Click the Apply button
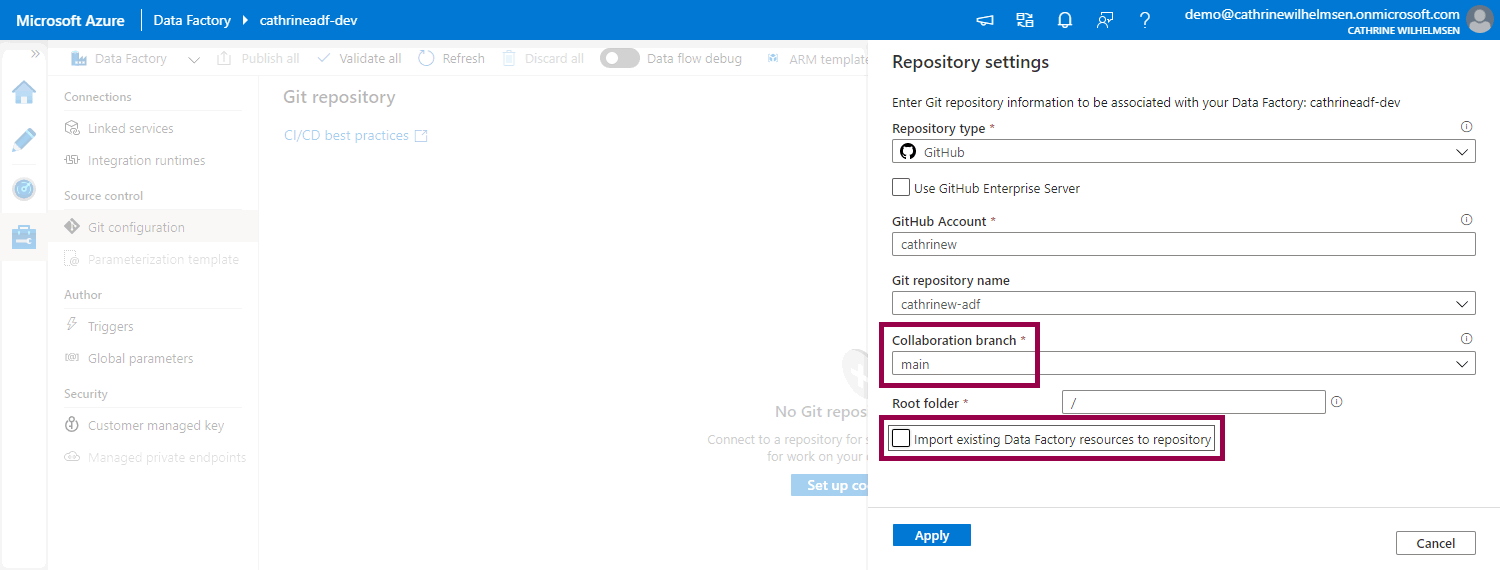This screenshot has width=1500, height=570. coord(931,536)
